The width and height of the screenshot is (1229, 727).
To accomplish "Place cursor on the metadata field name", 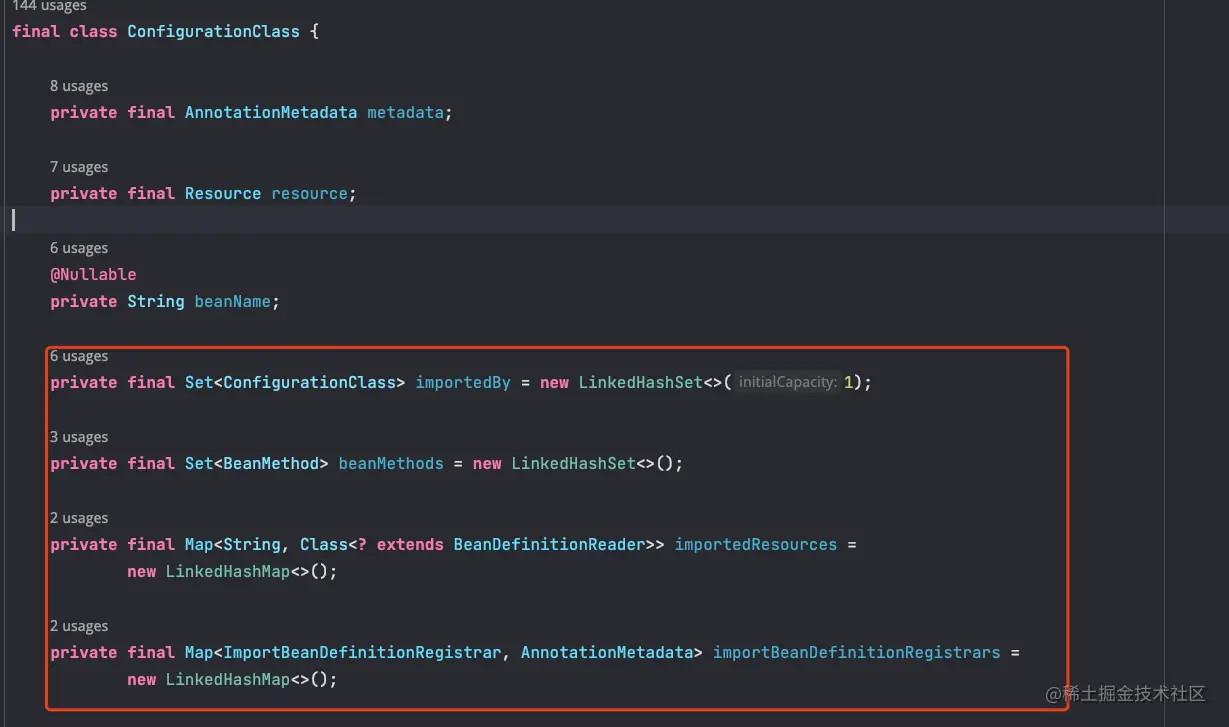I will pyautogui.click(x=405, y=112).
